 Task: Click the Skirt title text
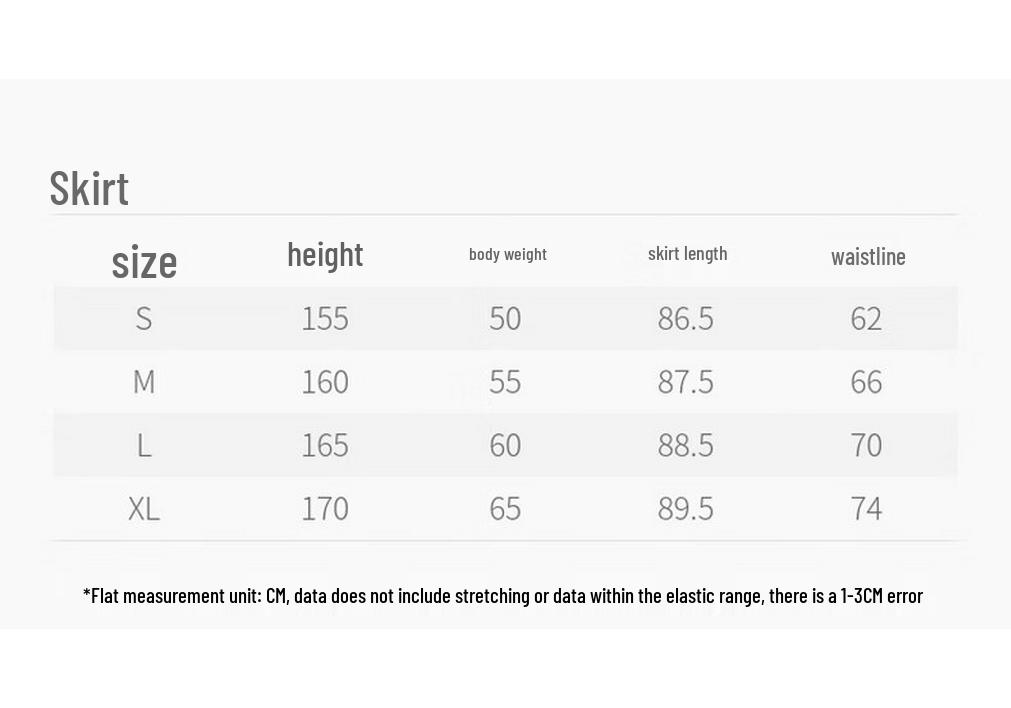click(x=89, y=188)
